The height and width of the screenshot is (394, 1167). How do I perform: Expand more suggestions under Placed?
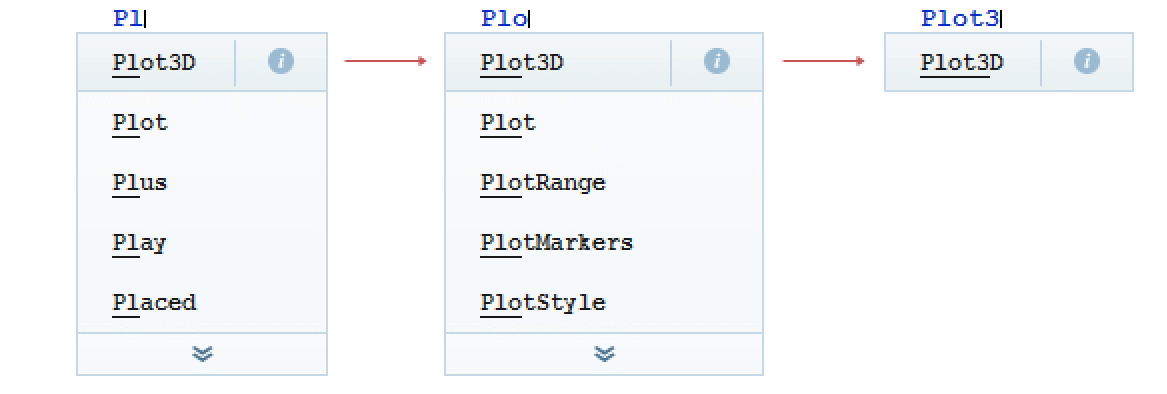tap(202, 354)
